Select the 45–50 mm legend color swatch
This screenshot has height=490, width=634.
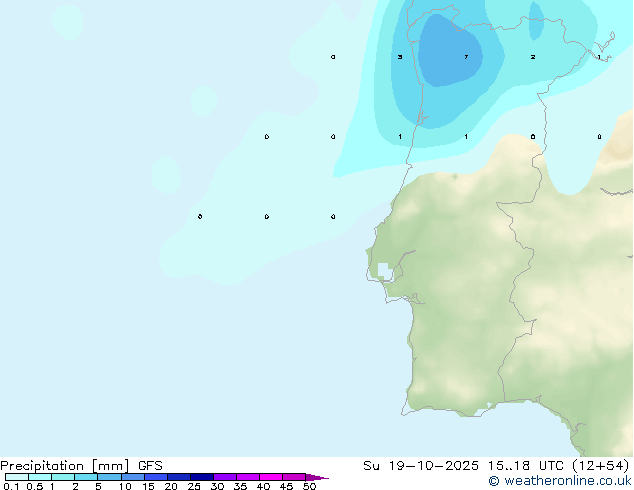(294, 477)
